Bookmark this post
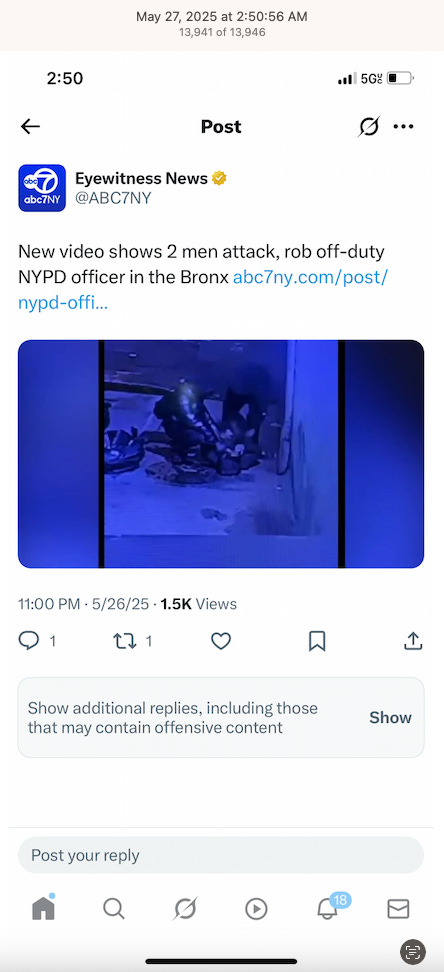 pyautogui.click(x=317, y=640)
